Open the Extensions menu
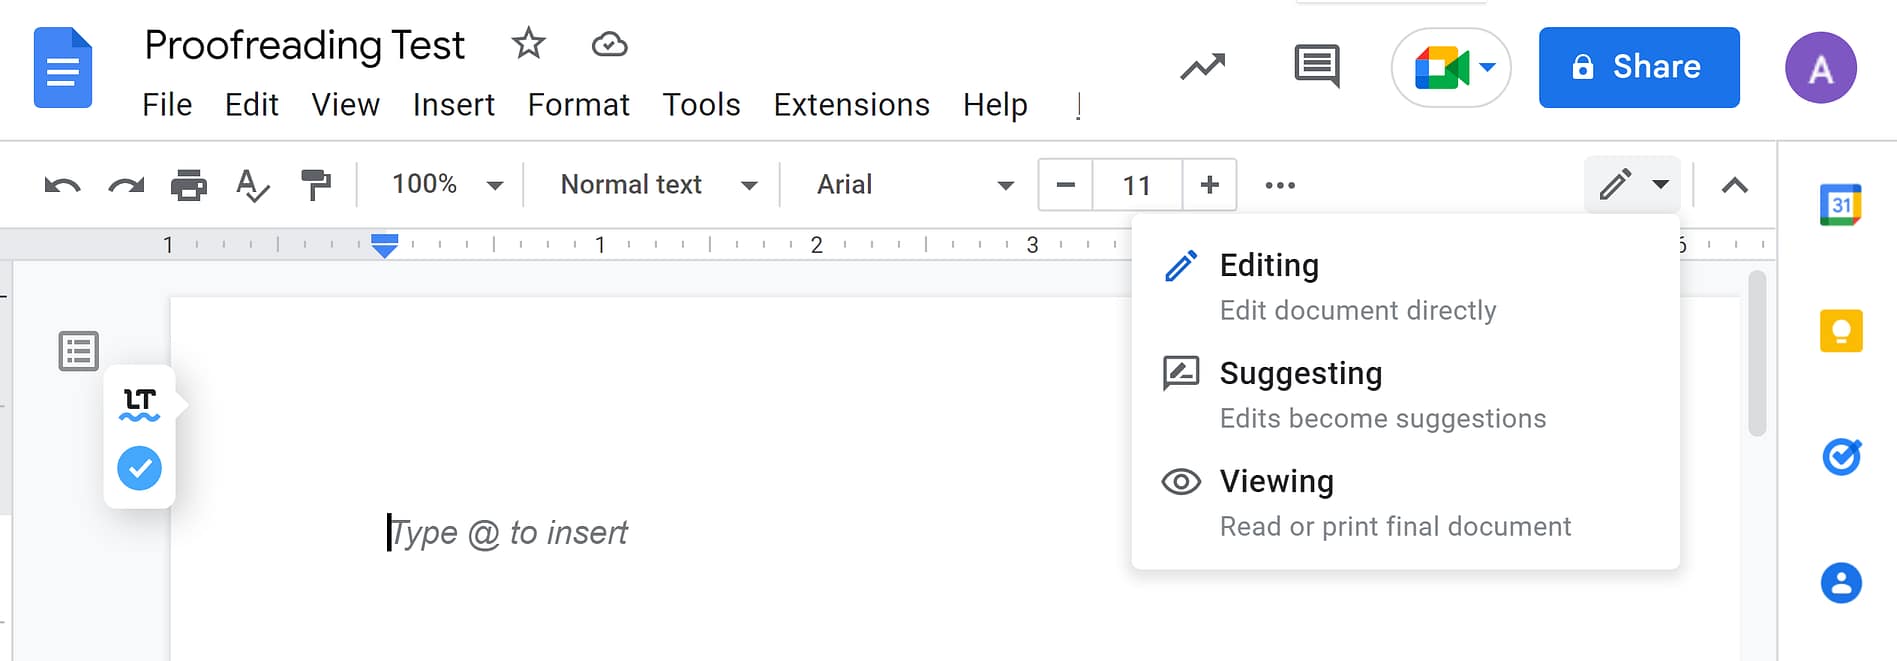Screen dimensions: 1897x661 click(851, 104)
